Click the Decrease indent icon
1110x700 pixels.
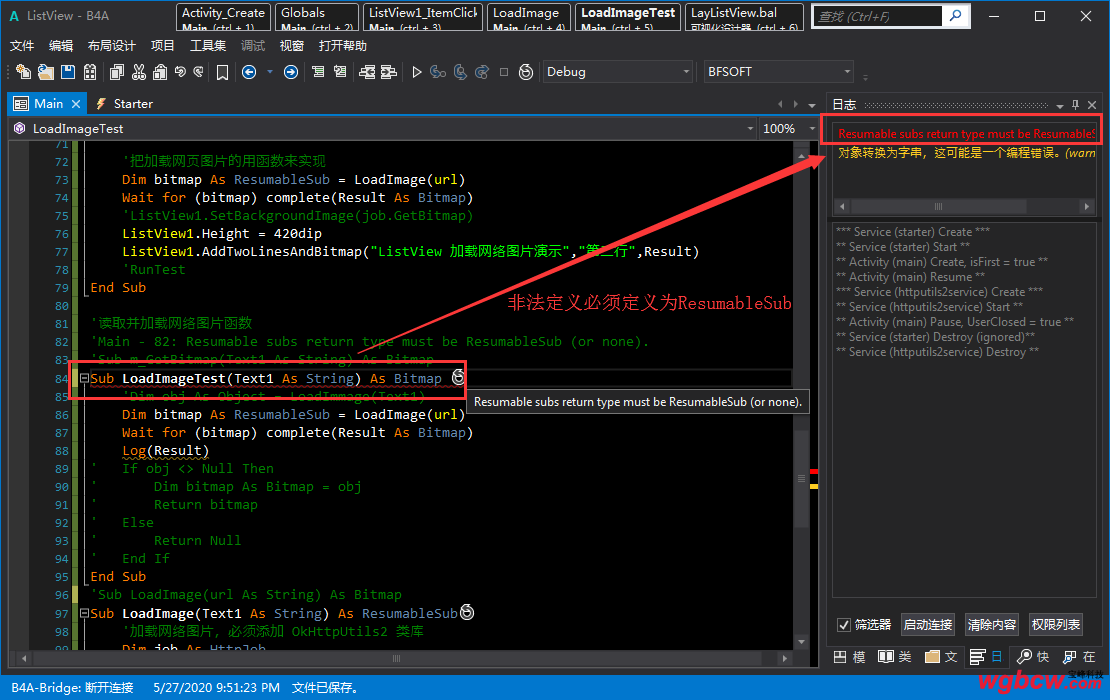coord(367,71)
